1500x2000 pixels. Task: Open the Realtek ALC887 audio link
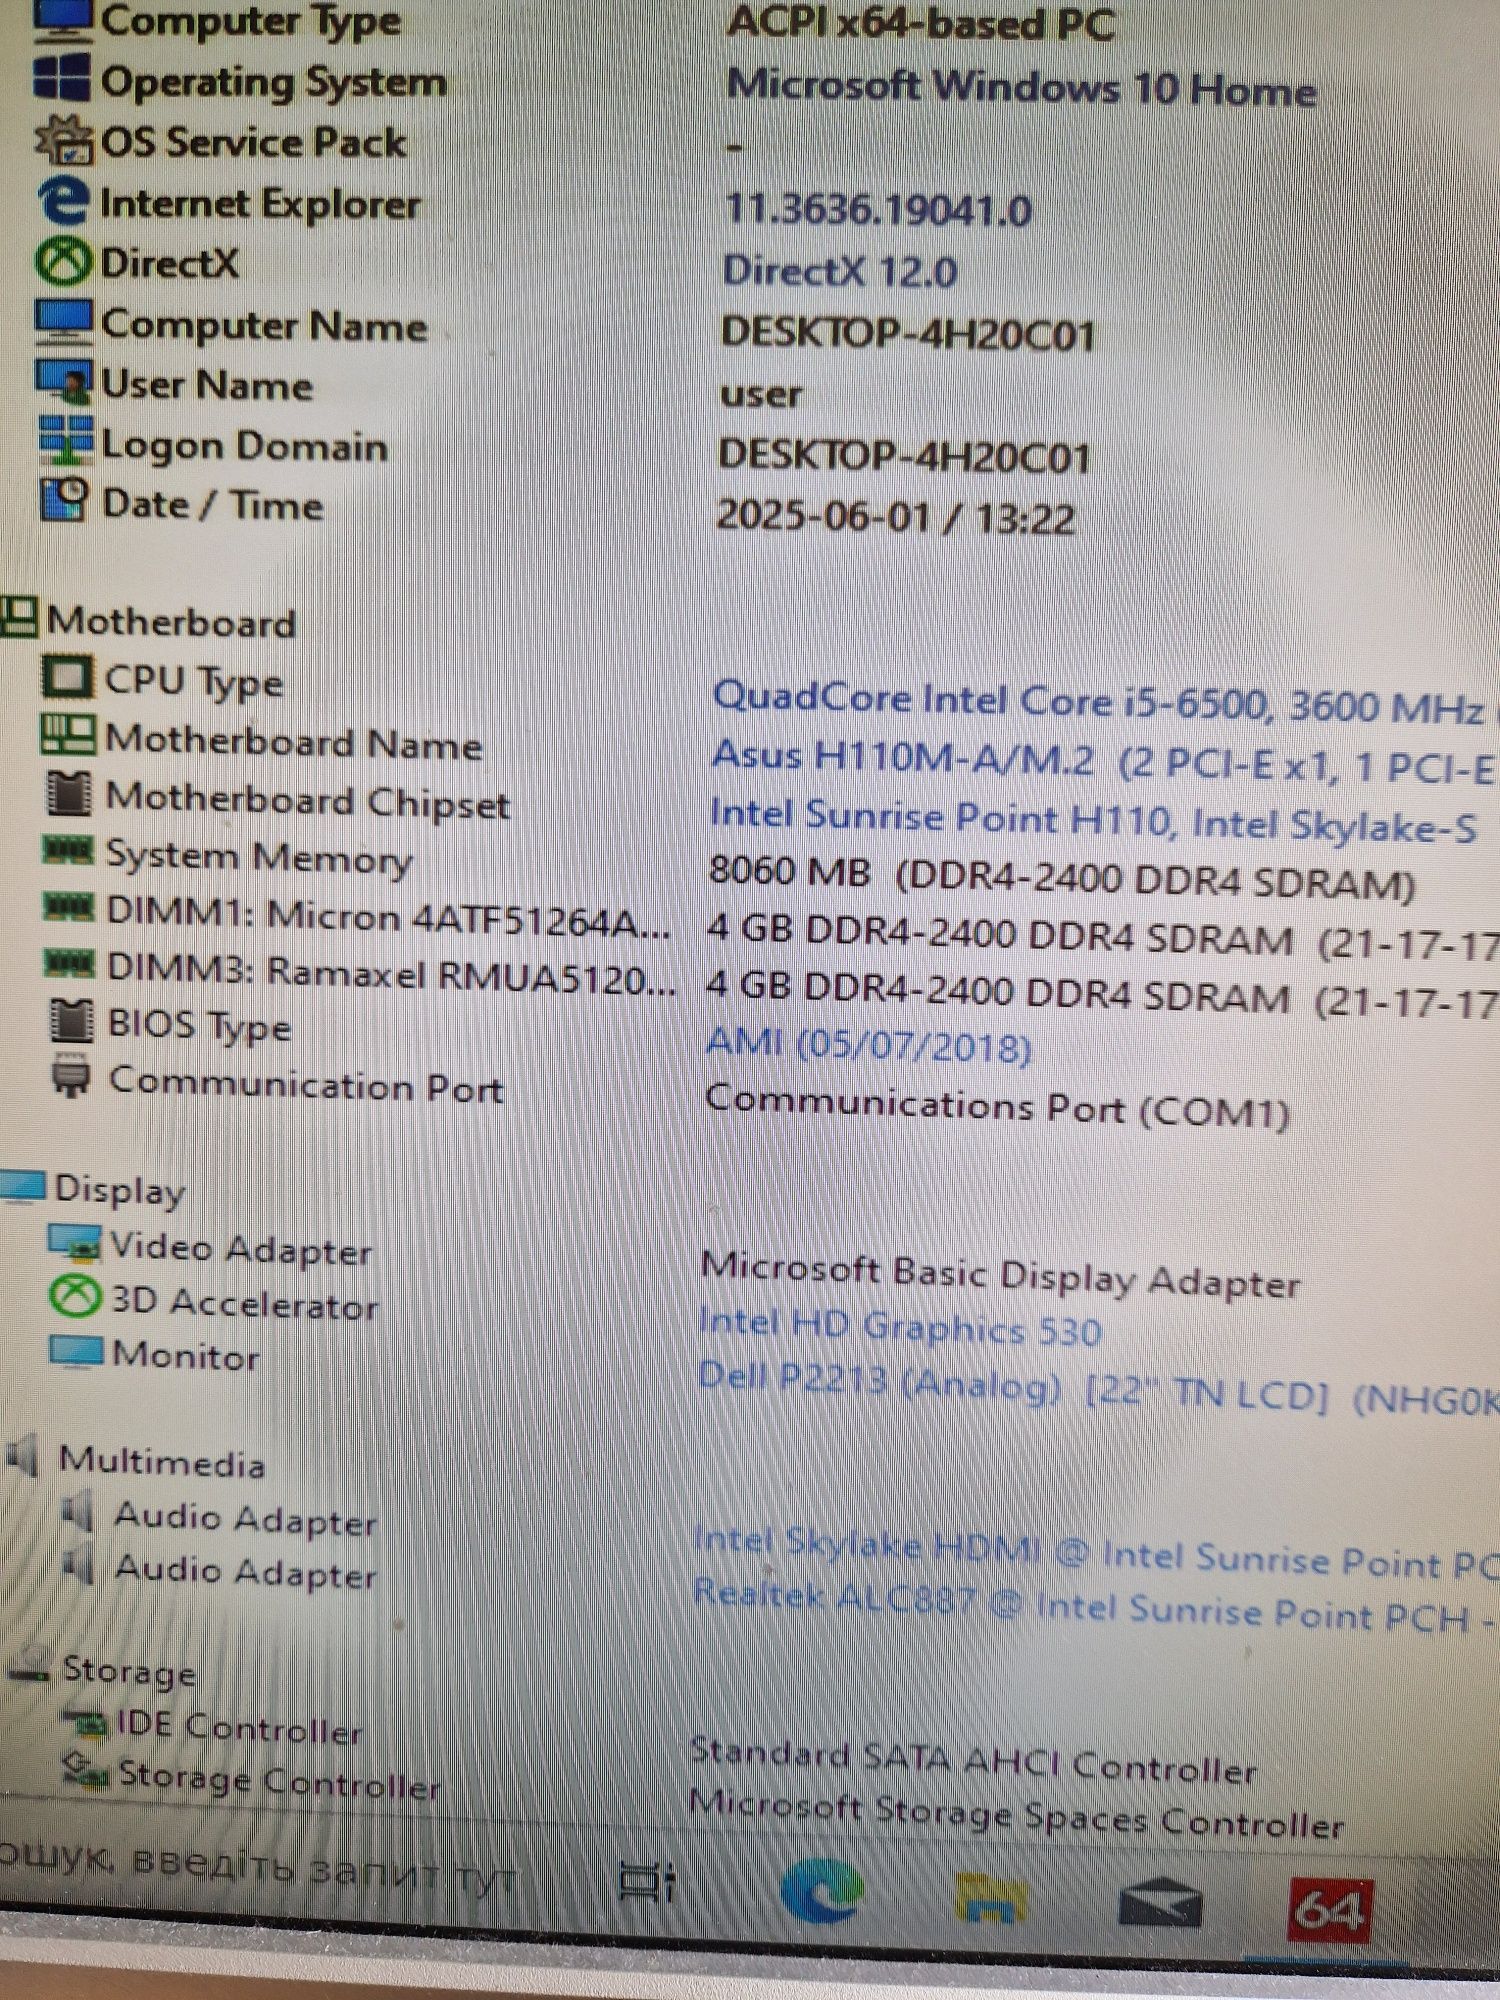coord(1092,1606)
